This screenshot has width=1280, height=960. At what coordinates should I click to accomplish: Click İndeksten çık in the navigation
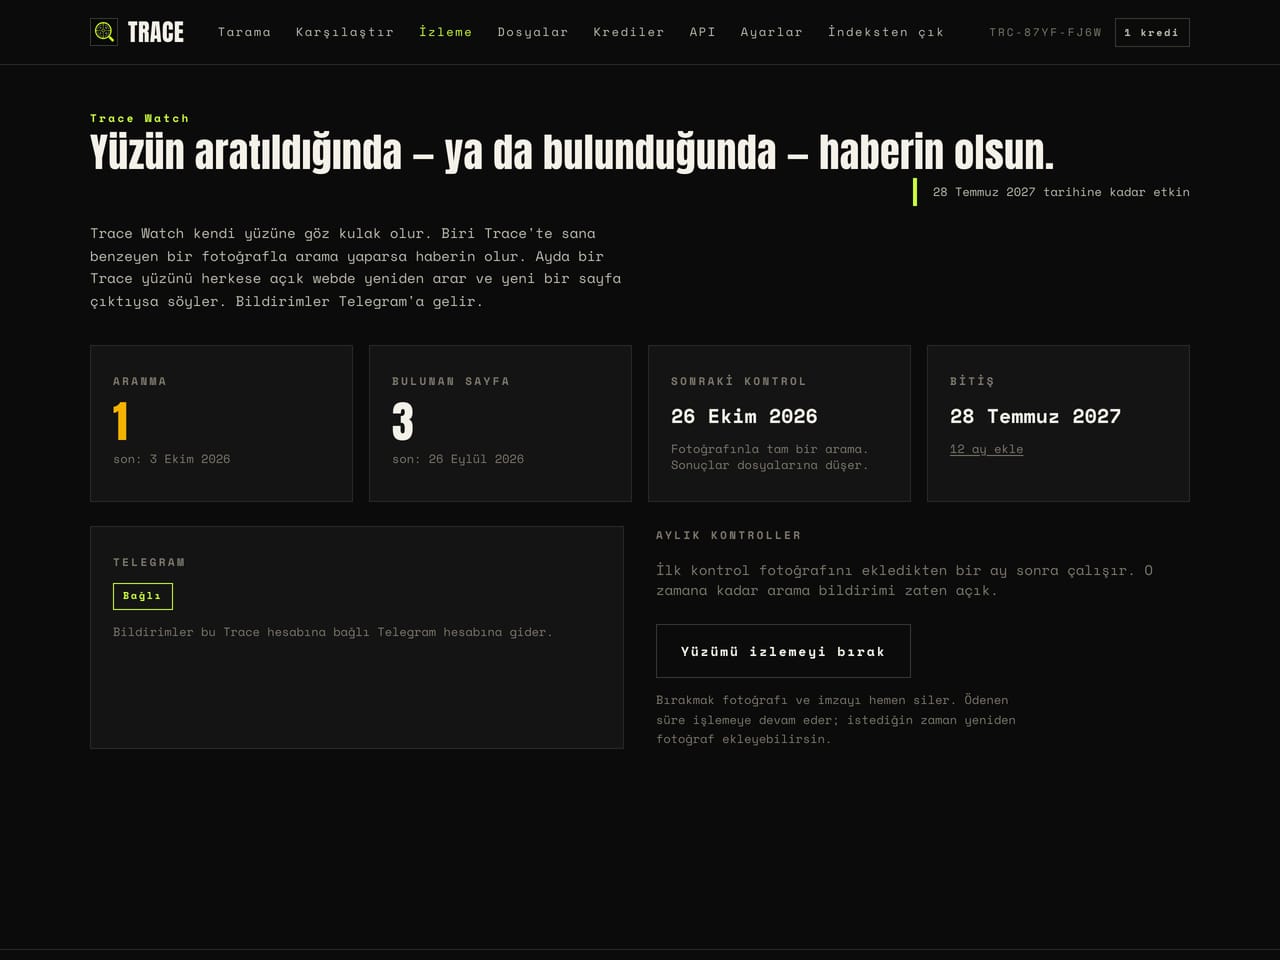pyautogui.click(x=886, y=32)
